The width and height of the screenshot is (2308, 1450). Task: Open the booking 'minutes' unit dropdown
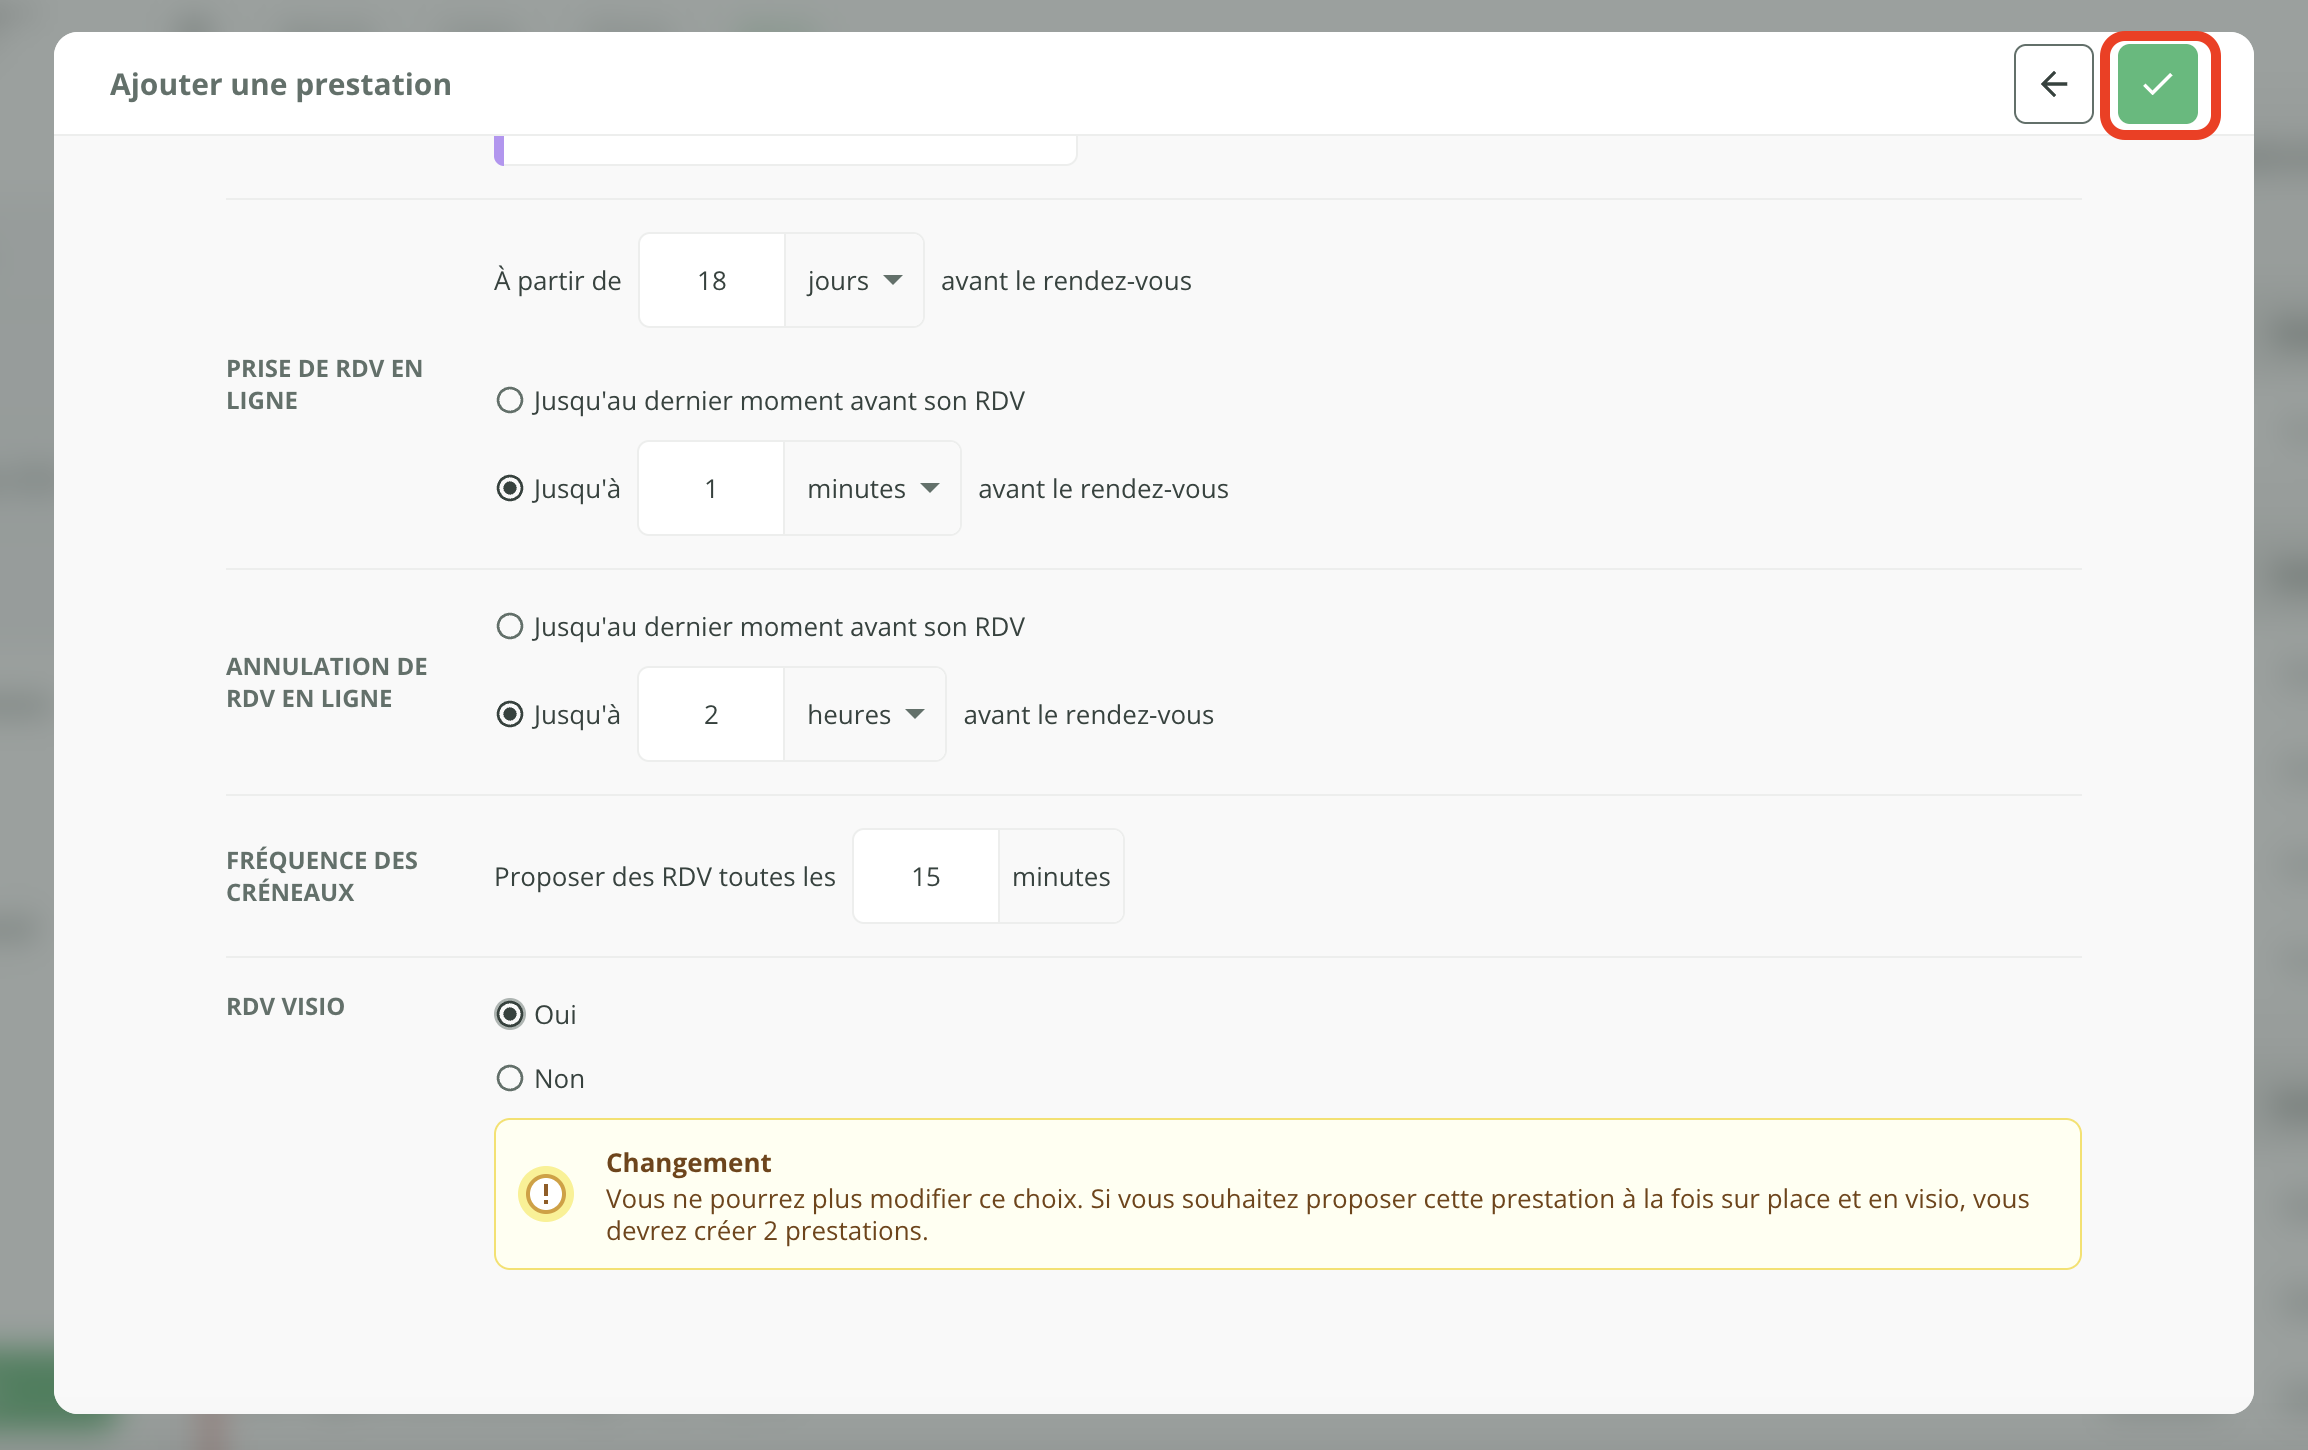tap(872, 489)
